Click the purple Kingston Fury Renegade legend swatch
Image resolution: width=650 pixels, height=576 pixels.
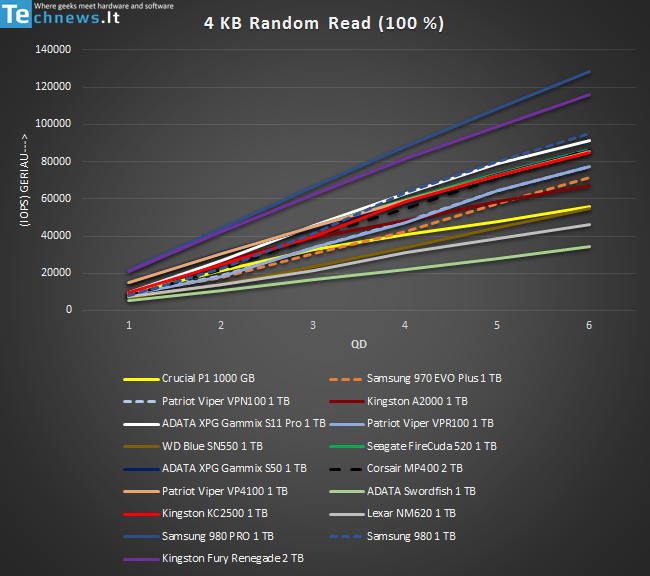pos(141,559)
